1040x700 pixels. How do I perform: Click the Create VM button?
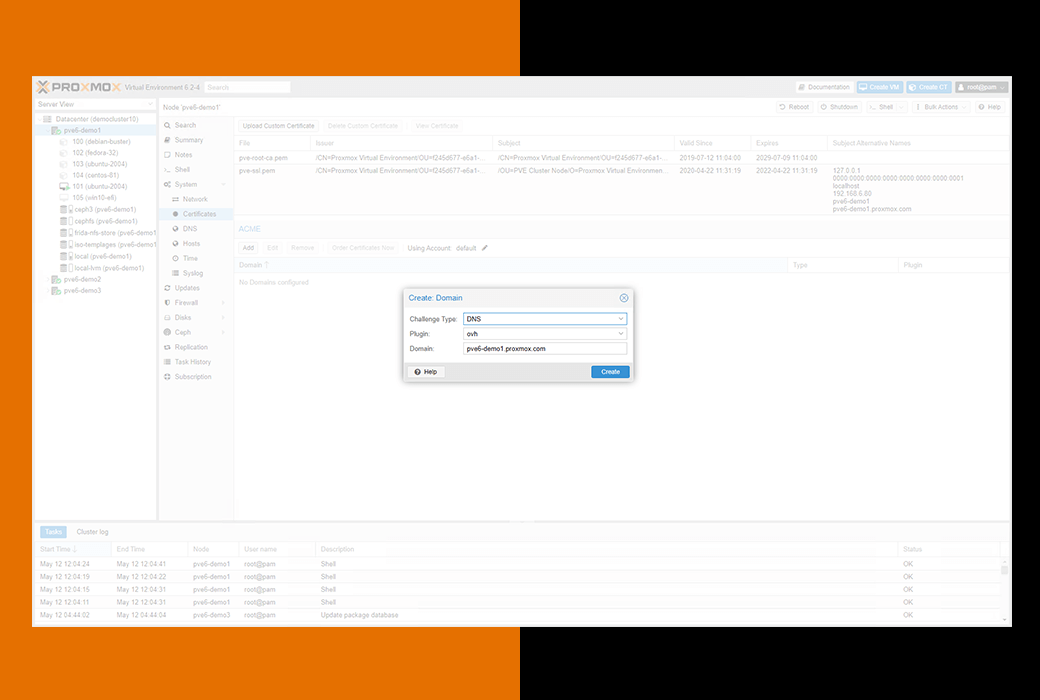879,87
